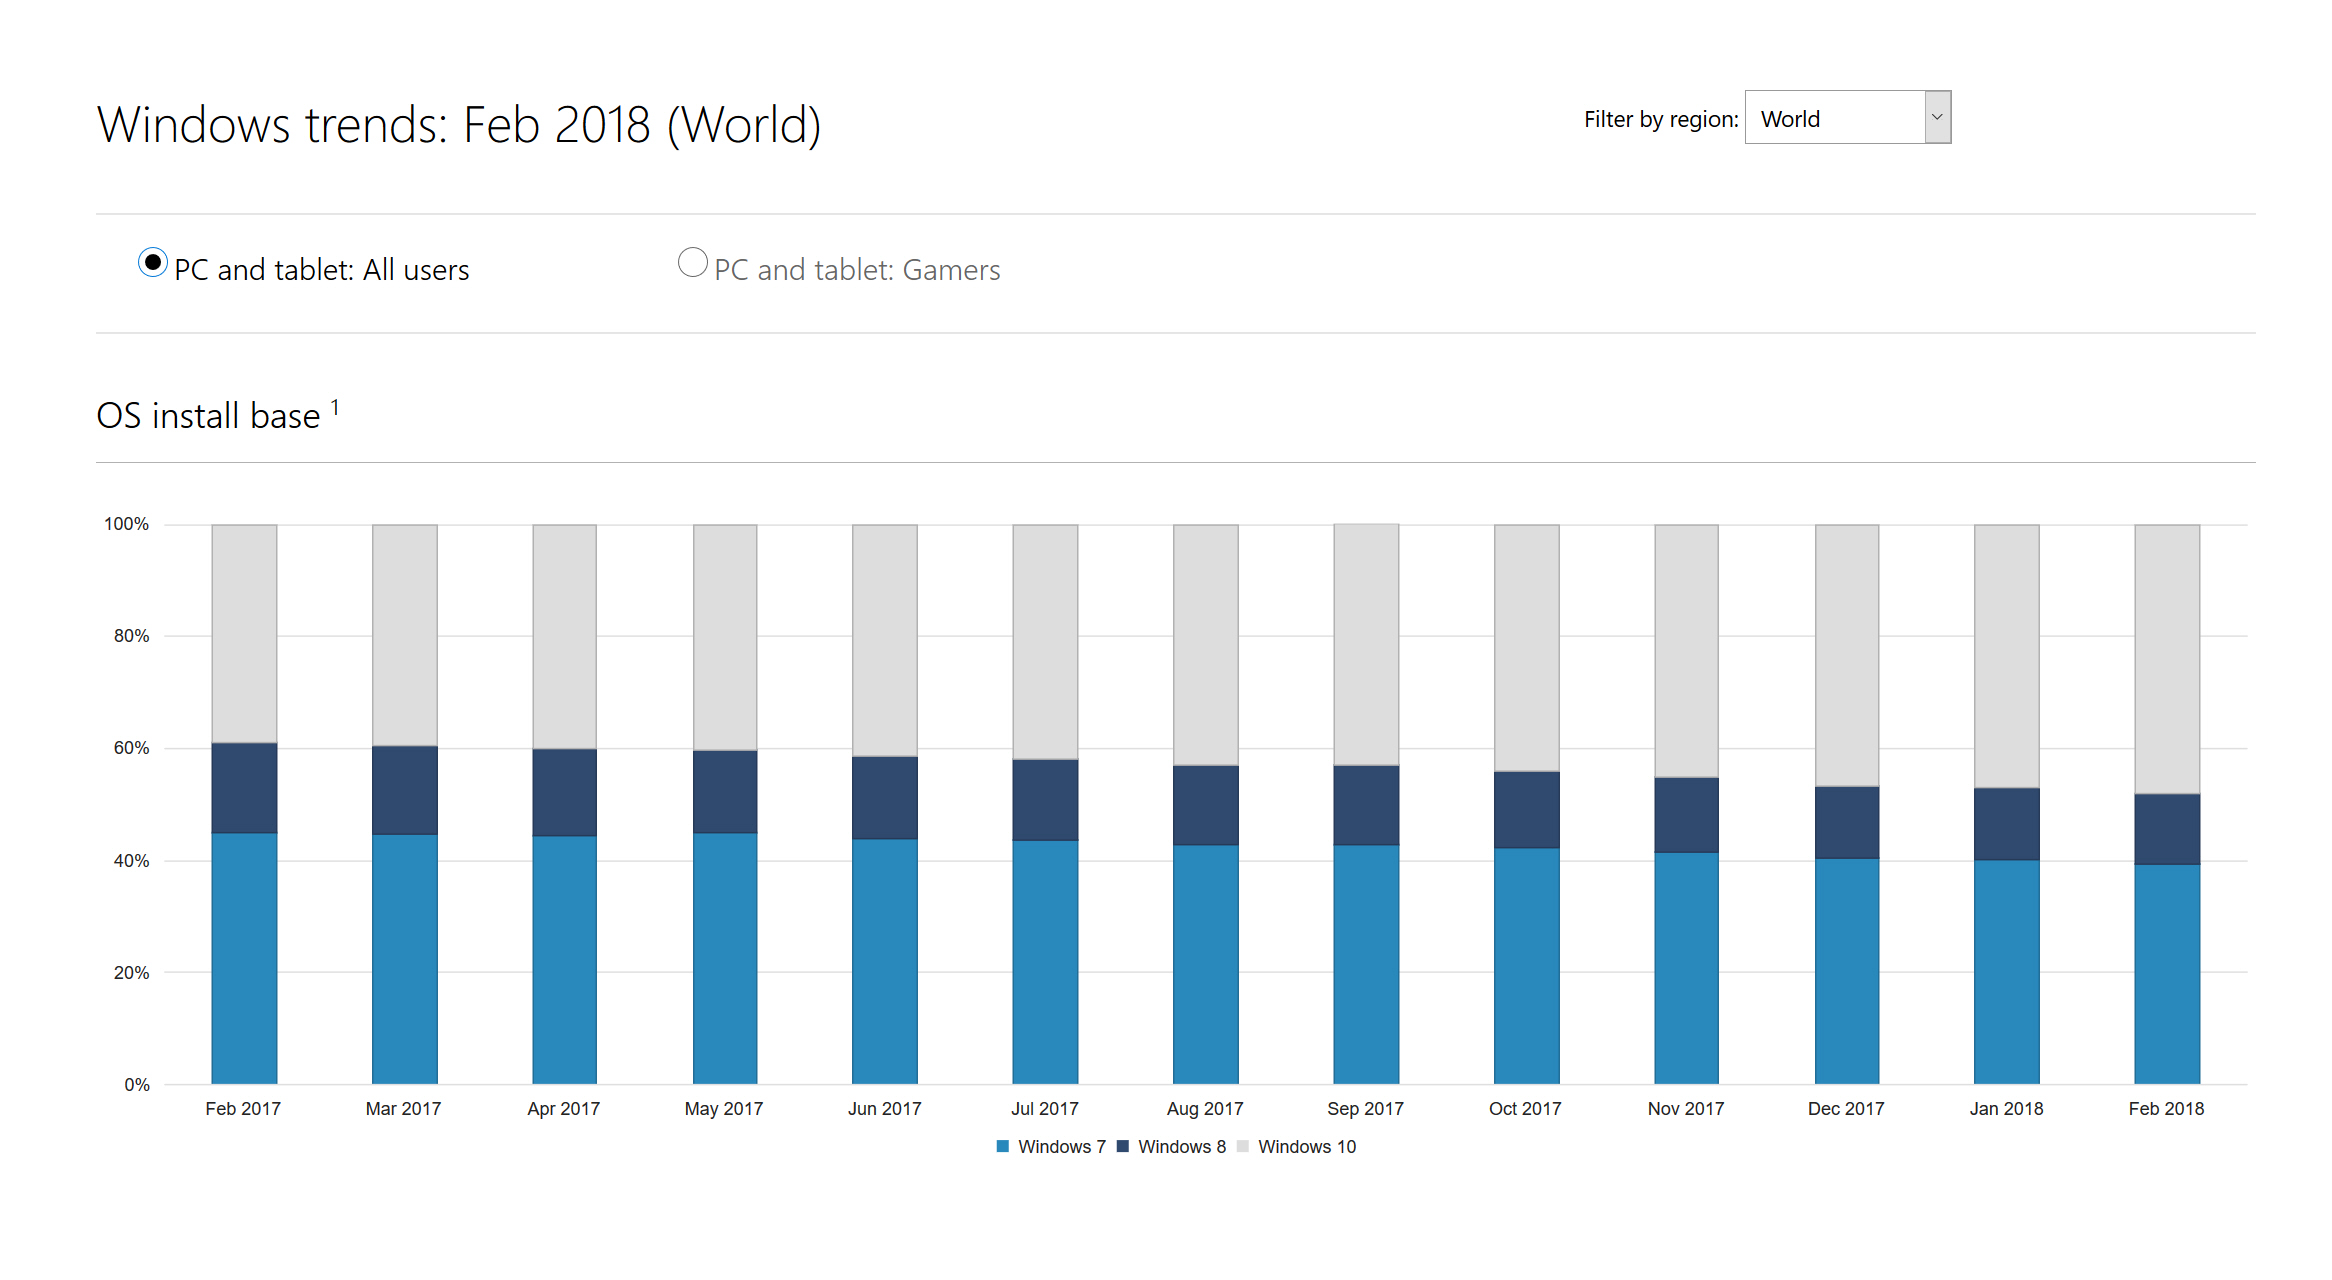Click the Windows 10 segment of Feb 2017 bar
This screenshot has height=1280, width=2332.
point(244,634)
